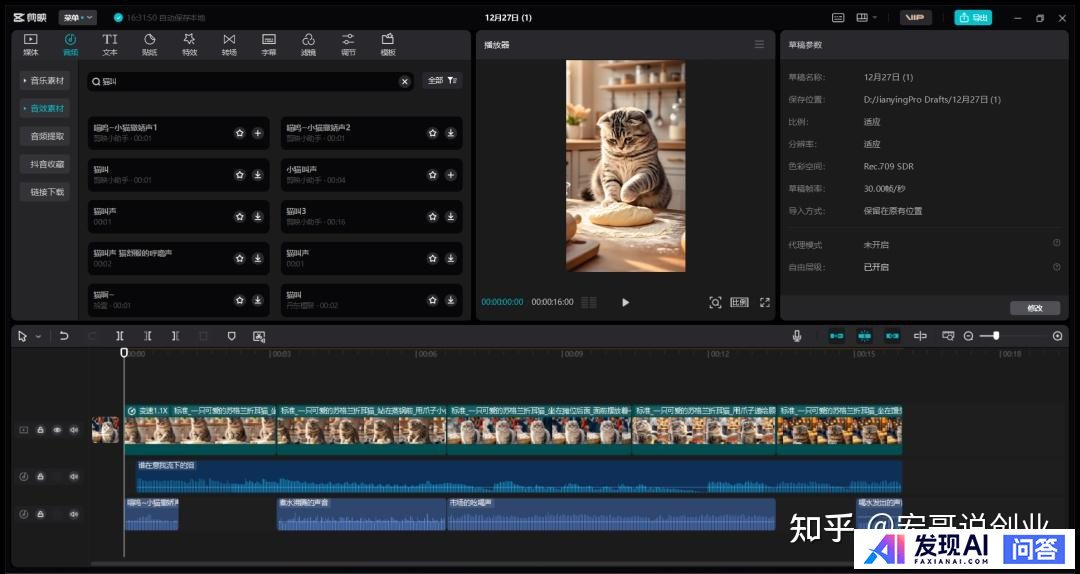
Task: Favorite the 喵呜-小猫撒娇声1 sound effect
Action: pos(240,133)
